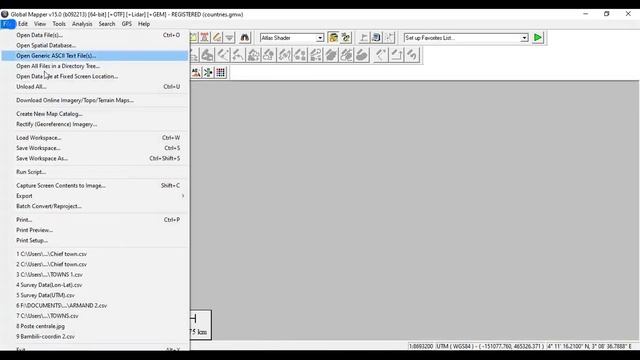This screenshot has width=640, height=360.
Task: Run the selected favorite with green play icon
Action: pos(538,38)
